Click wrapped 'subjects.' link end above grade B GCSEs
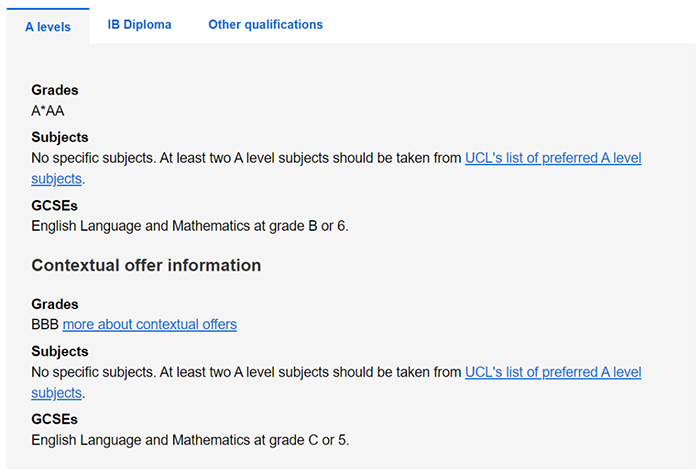 57,179
